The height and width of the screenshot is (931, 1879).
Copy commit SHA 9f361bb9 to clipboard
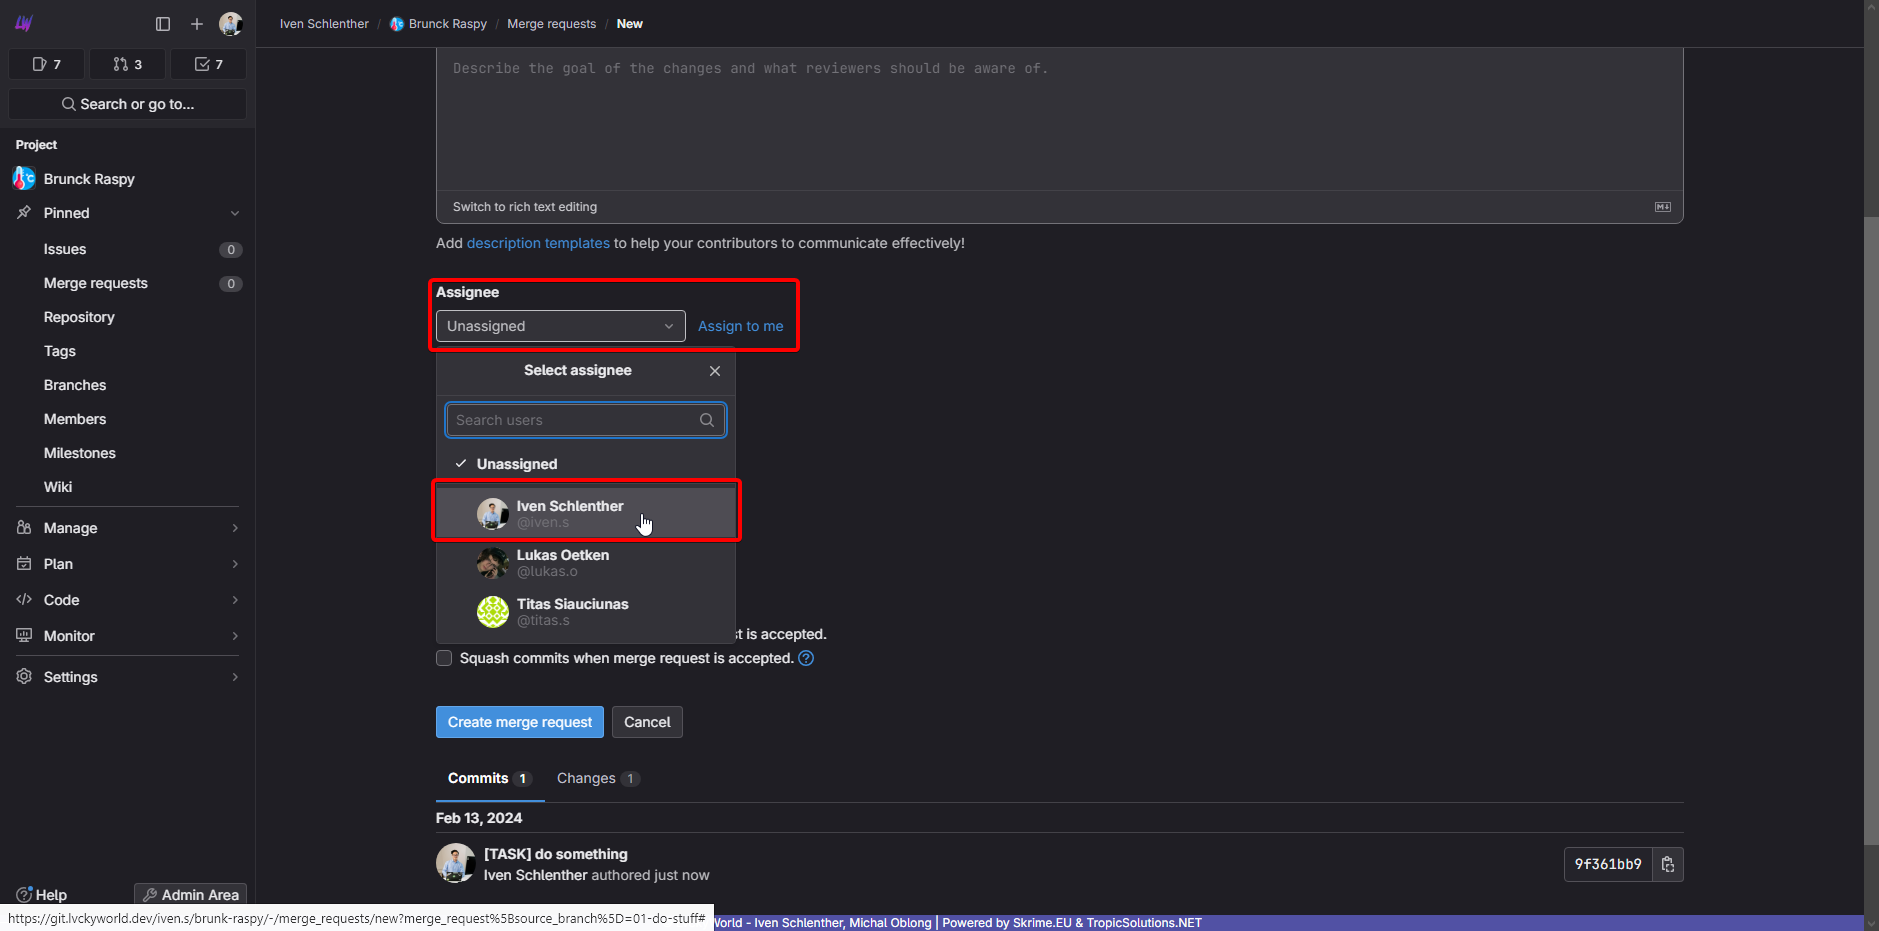[1667, 864]
